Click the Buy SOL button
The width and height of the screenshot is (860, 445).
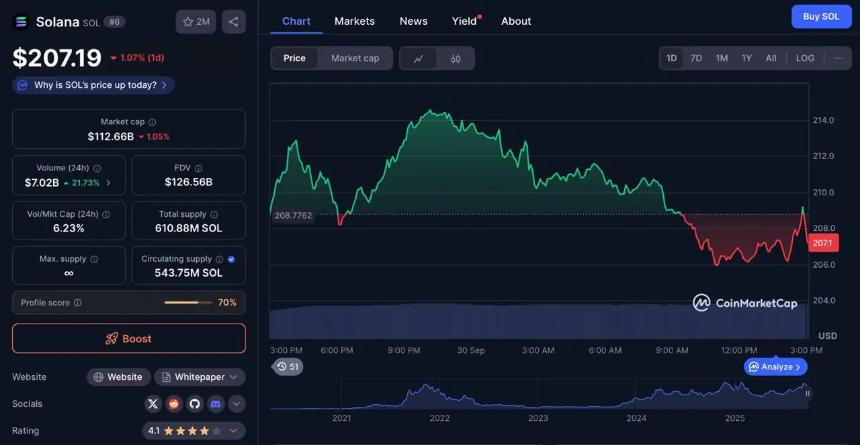tap(821, 16)
